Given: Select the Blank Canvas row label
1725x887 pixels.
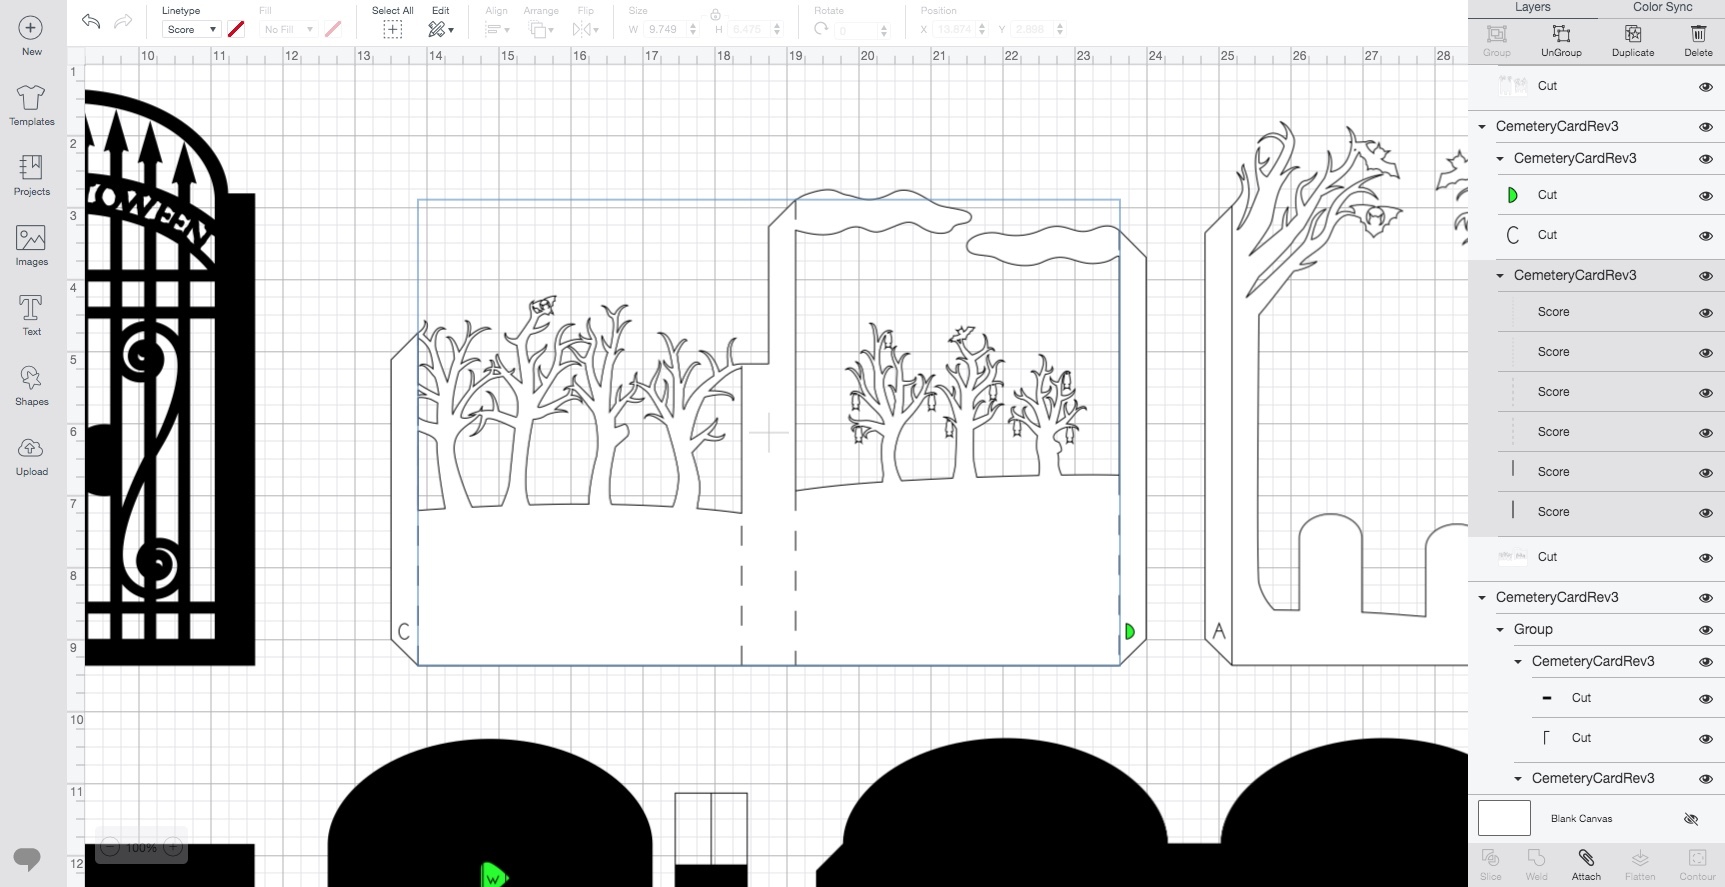Looking at the screenshot, I should click(1581, 819).
